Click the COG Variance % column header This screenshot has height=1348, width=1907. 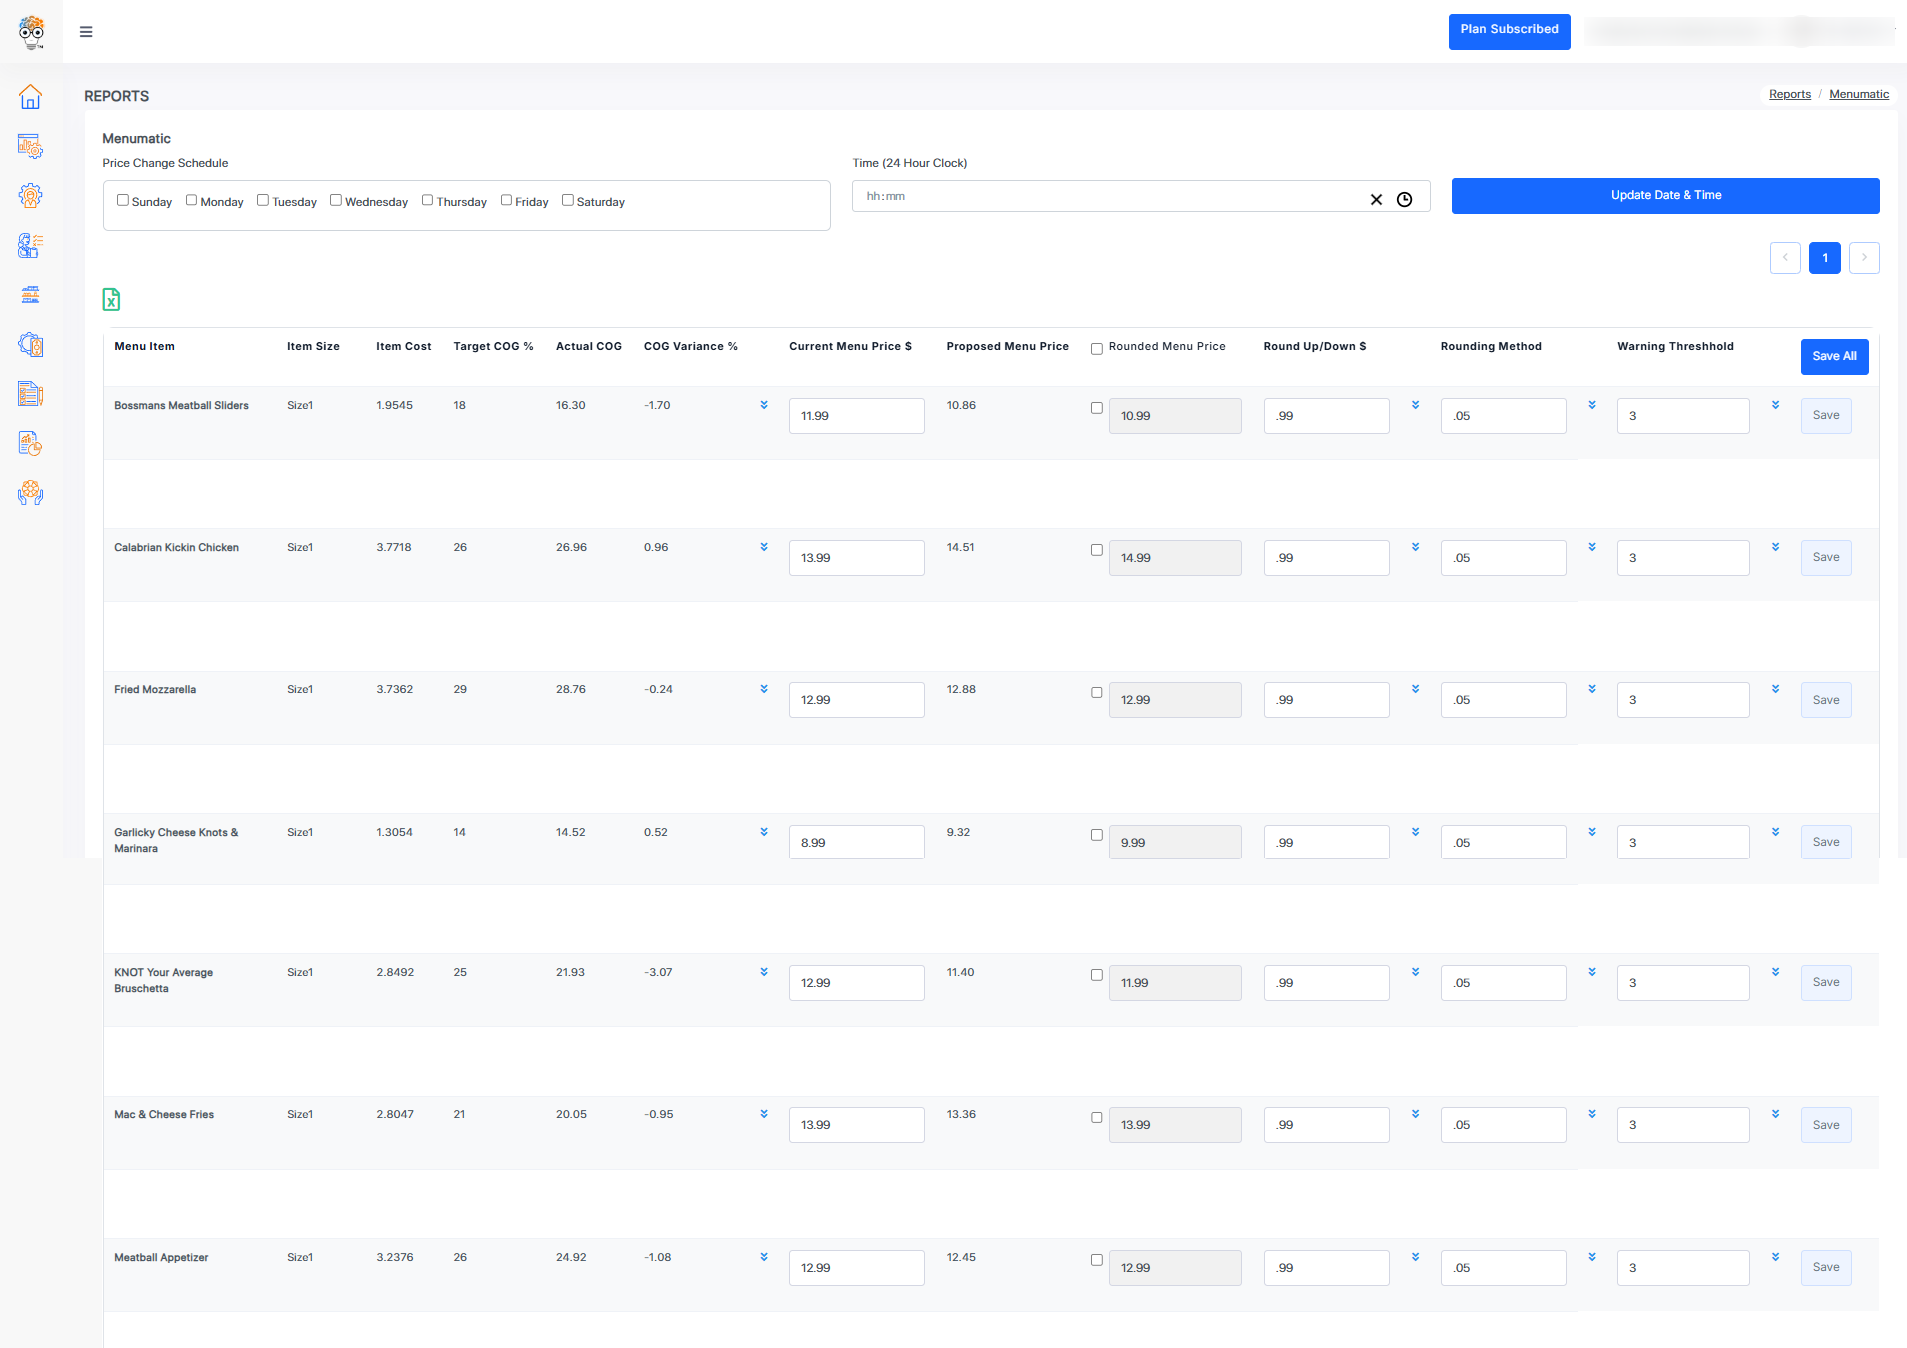point(690,347)
